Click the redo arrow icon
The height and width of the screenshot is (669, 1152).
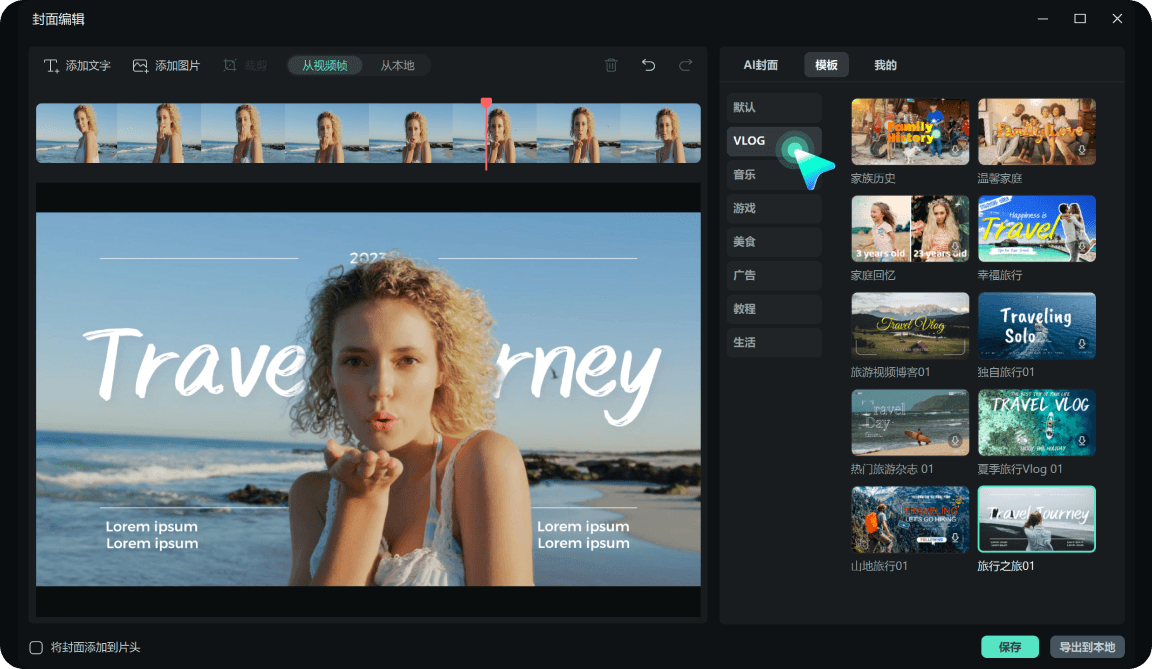coord(685,65)
